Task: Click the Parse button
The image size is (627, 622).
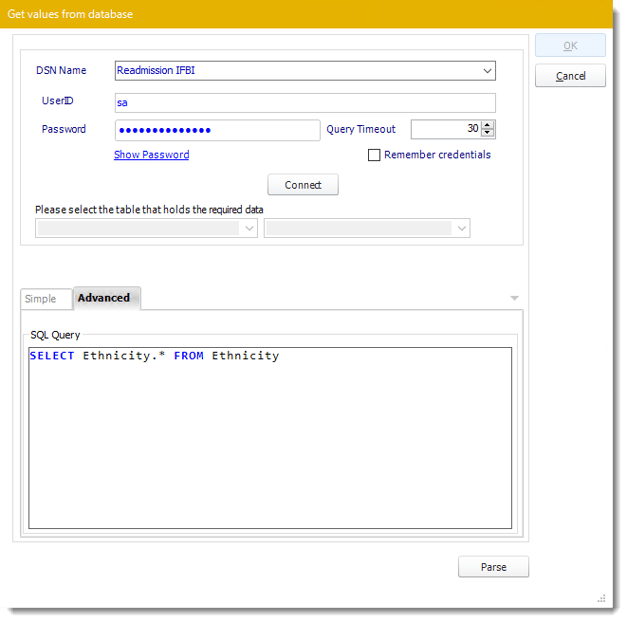Action: pyautogui.click(x=493, y=567)
